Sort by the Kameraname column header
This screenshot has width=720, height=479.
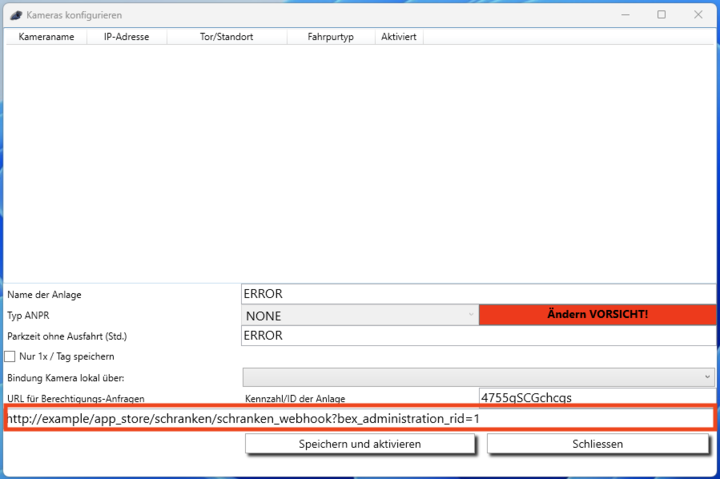tap(46, 37)
